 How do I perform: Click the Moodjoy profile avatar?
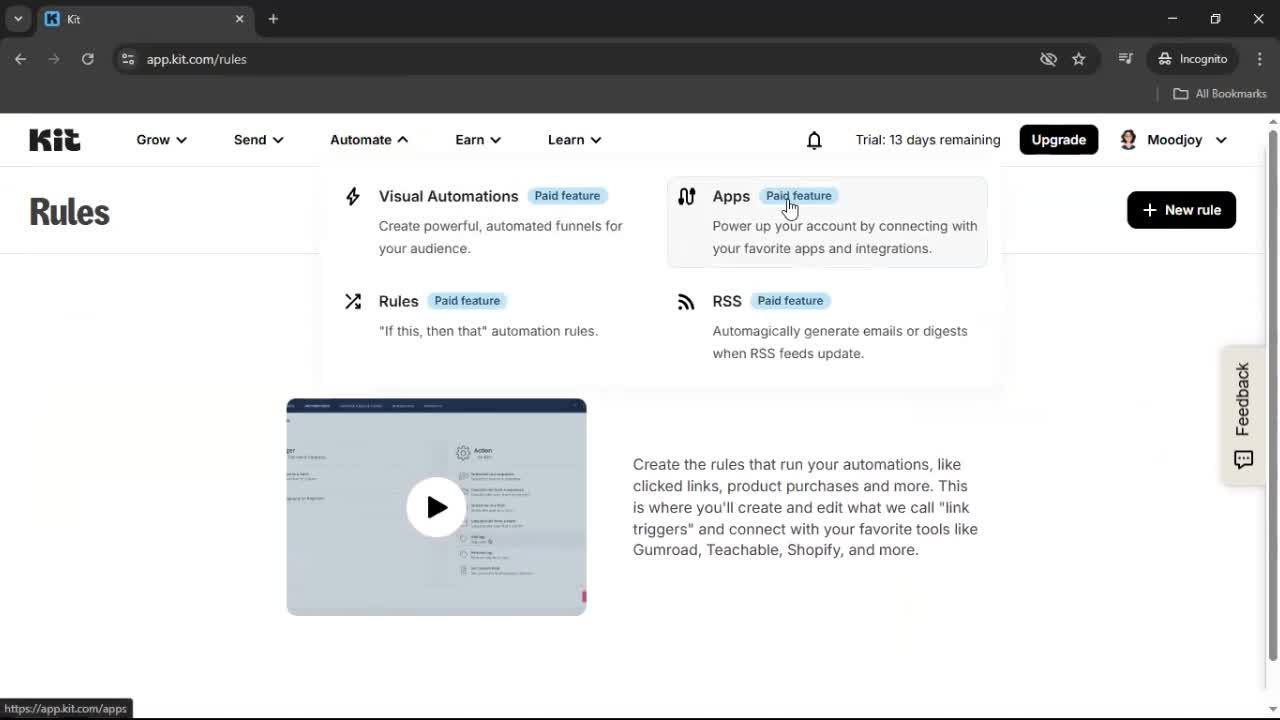click(x=1128, y=139)
